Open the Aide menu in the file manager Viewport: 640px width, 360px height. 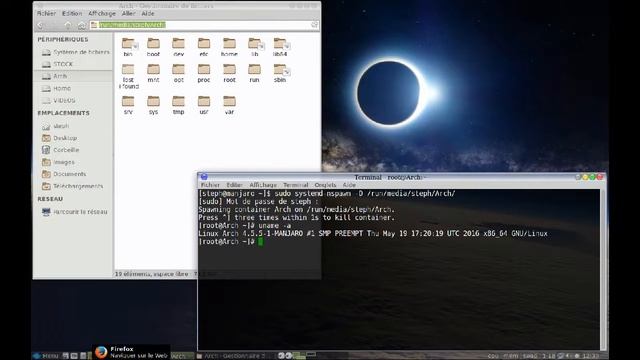[148, 13]
